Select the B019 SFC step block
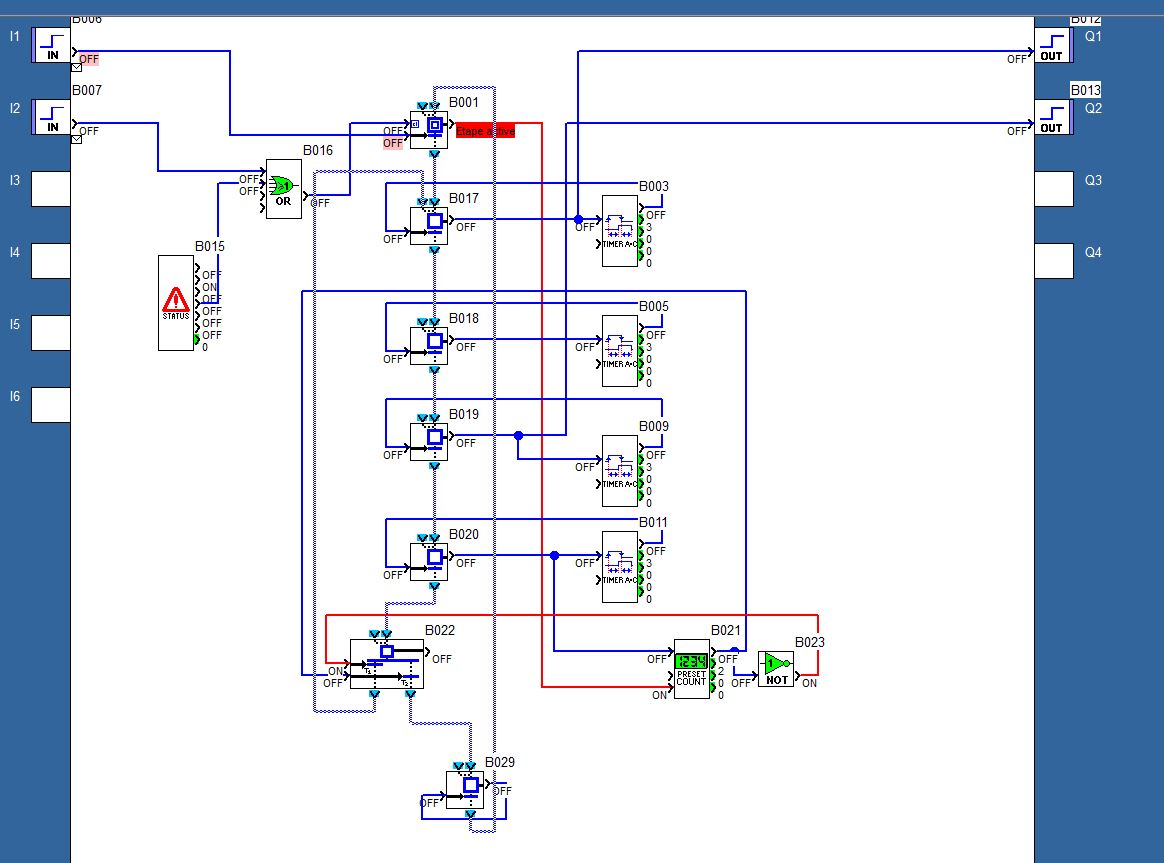This screenshot has width=1164, height=863. click(430, 440)
